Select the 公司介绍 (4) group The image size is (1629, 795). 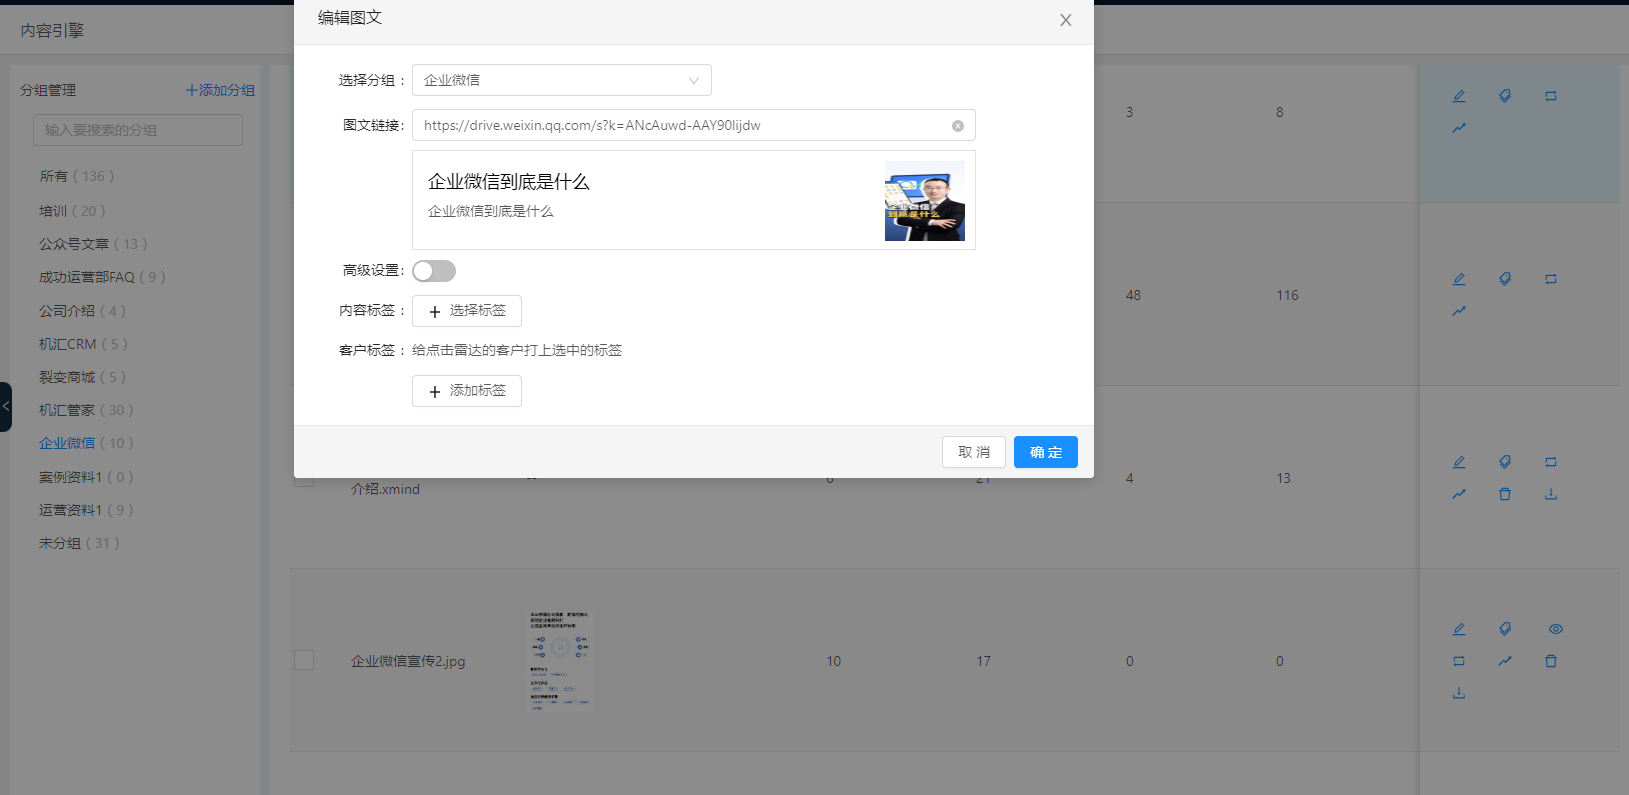coord(82,311)
